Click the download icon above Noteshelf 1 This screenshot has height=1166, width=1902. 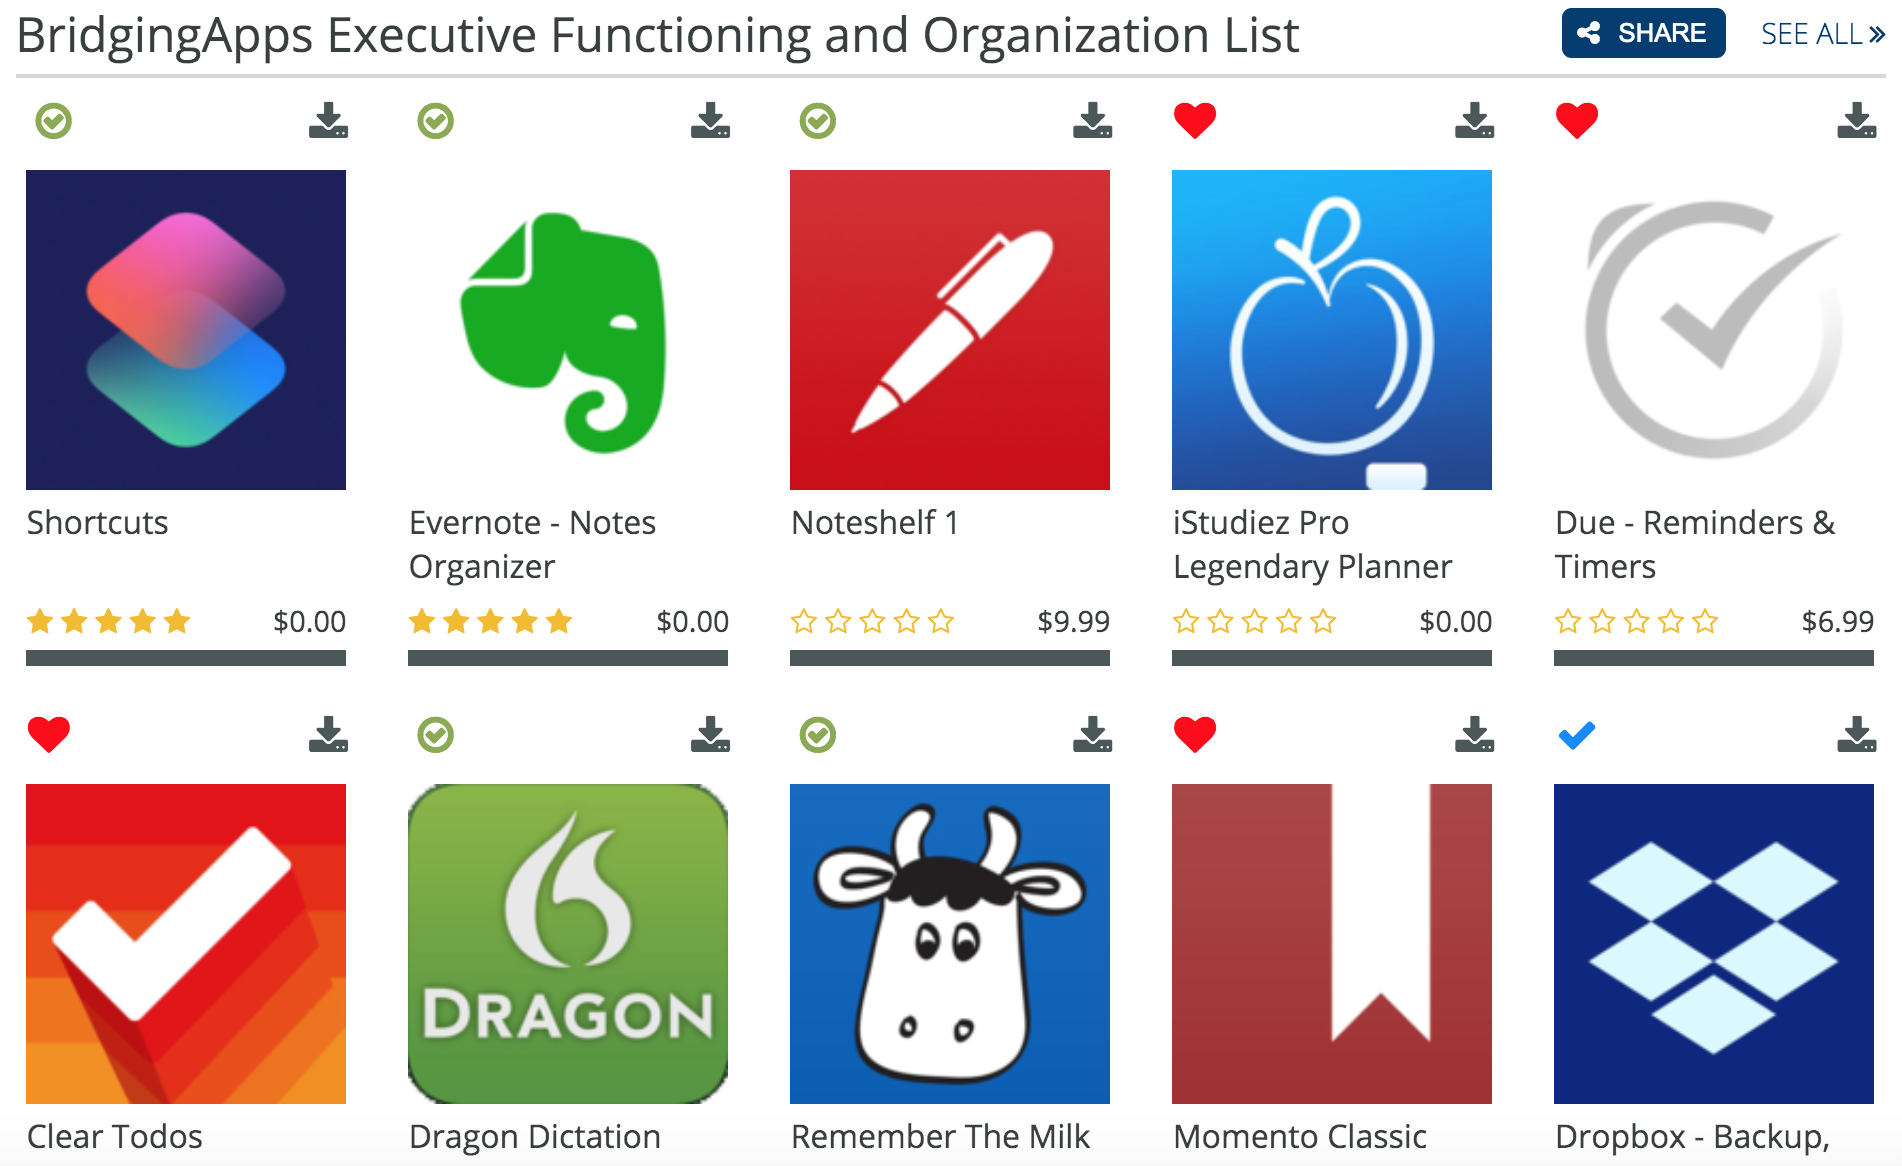pos(1092,120)
